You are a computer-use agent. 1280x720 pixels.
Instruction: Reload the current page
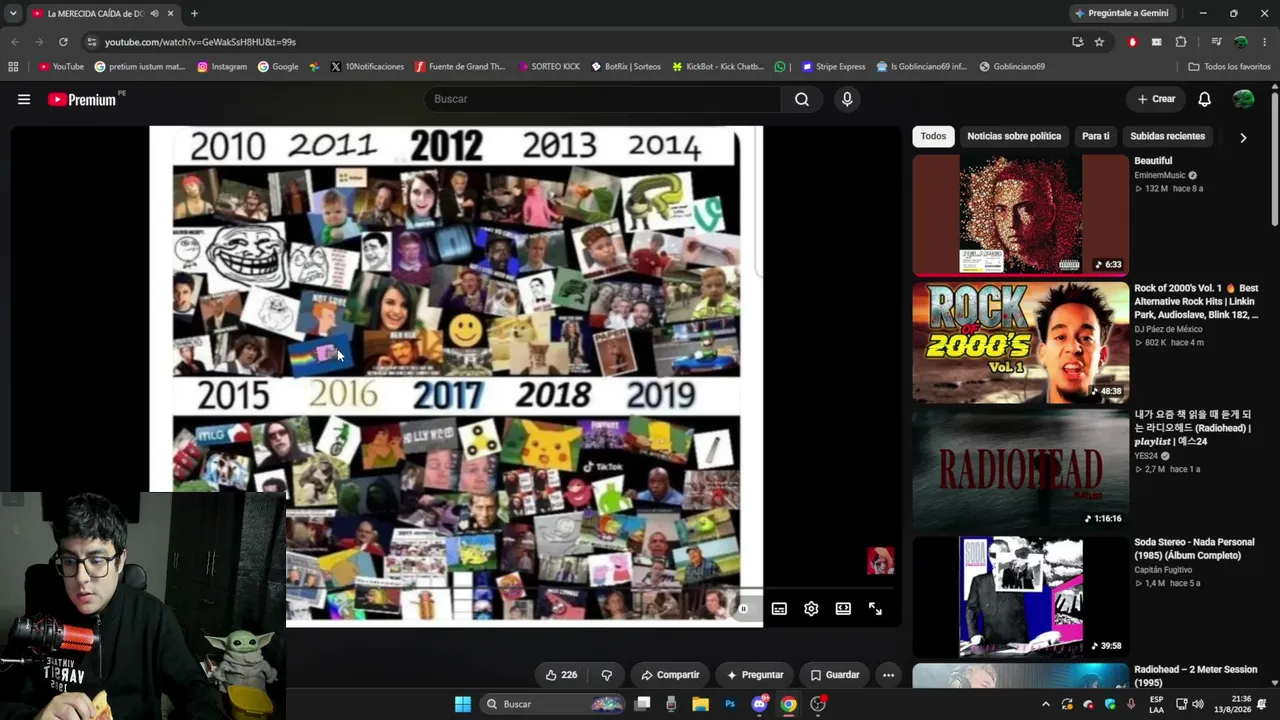[63, 42]
